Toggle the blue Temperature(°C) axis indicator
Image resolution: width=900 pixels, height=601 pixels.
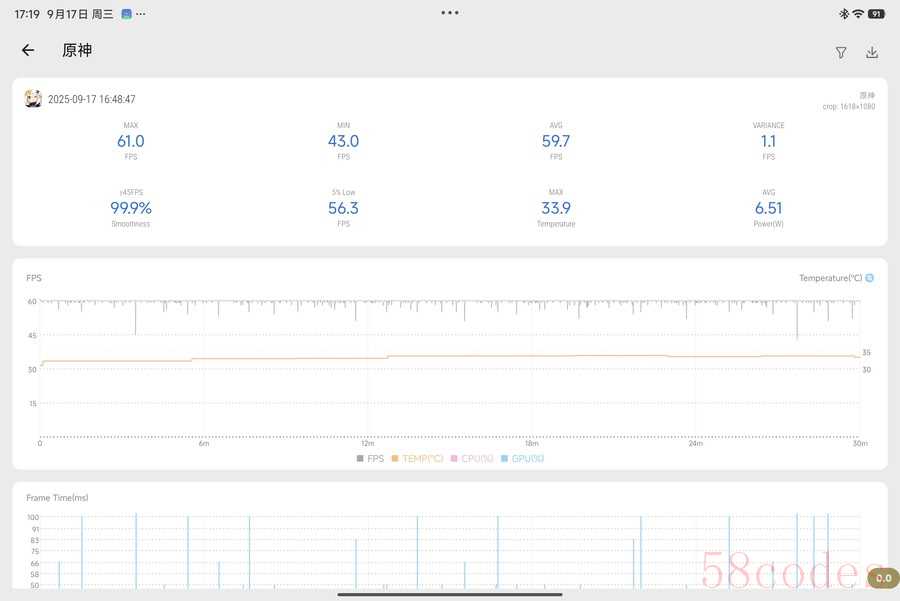[870, 278]
